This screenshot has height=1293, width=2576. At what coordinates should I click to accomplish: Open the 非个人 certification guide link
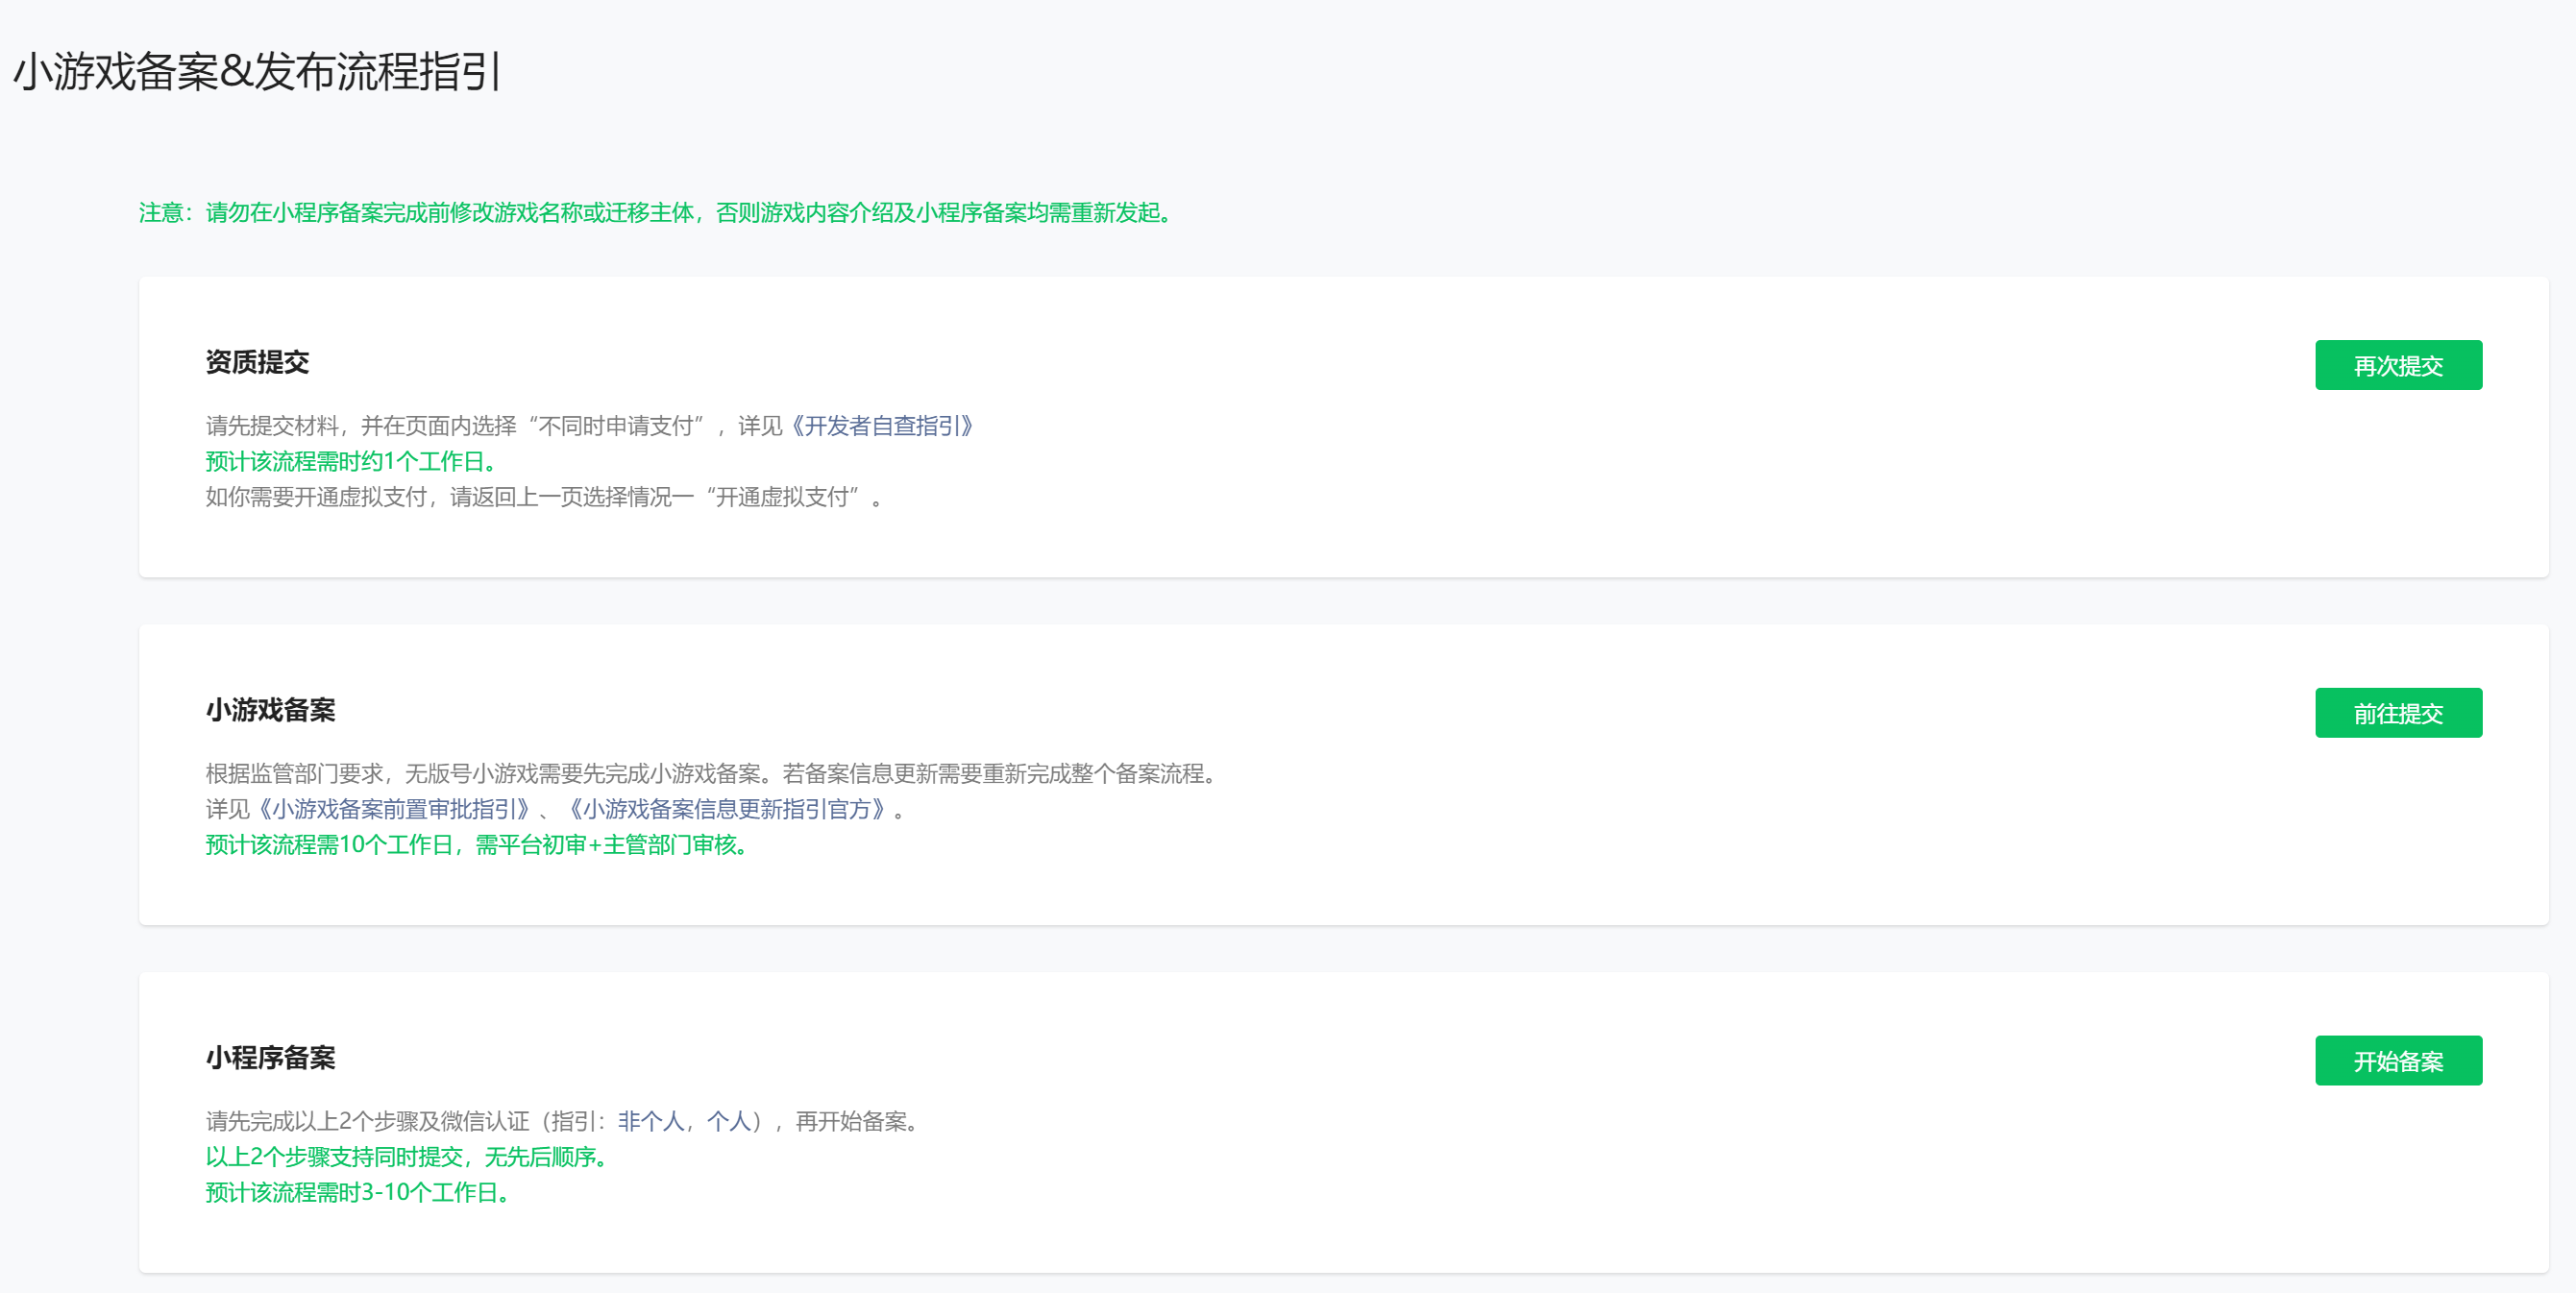pos(650,1121)
